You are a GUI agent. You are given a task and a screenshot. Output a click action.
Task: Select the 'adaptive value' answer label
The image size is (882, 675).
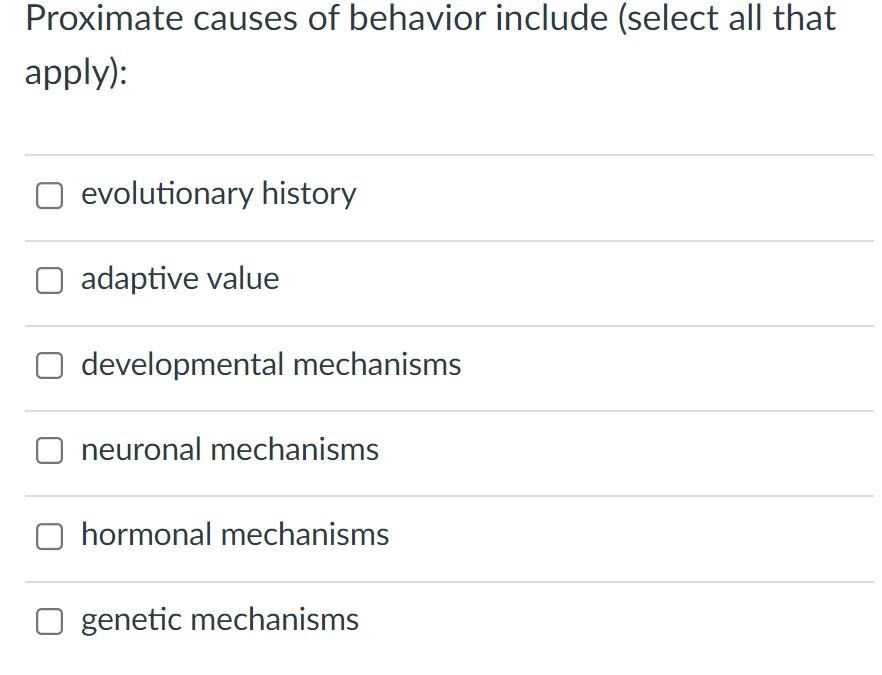(180, 280)
